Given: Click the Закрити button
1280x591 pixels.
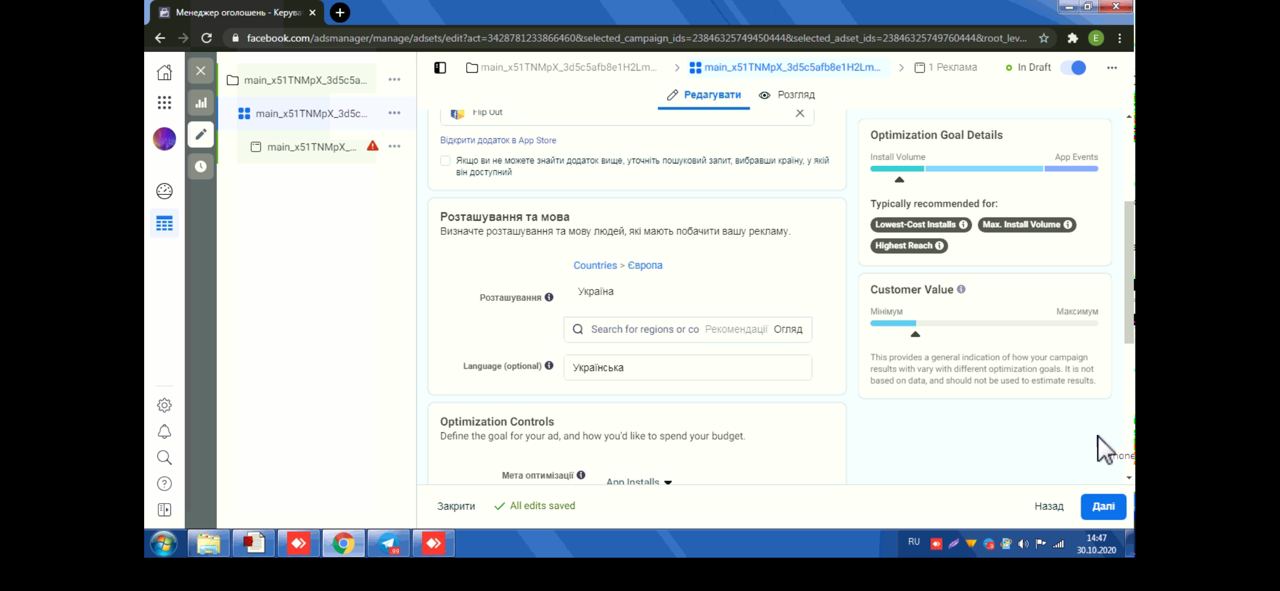Looking at the screenshot, I should (456, 506).
